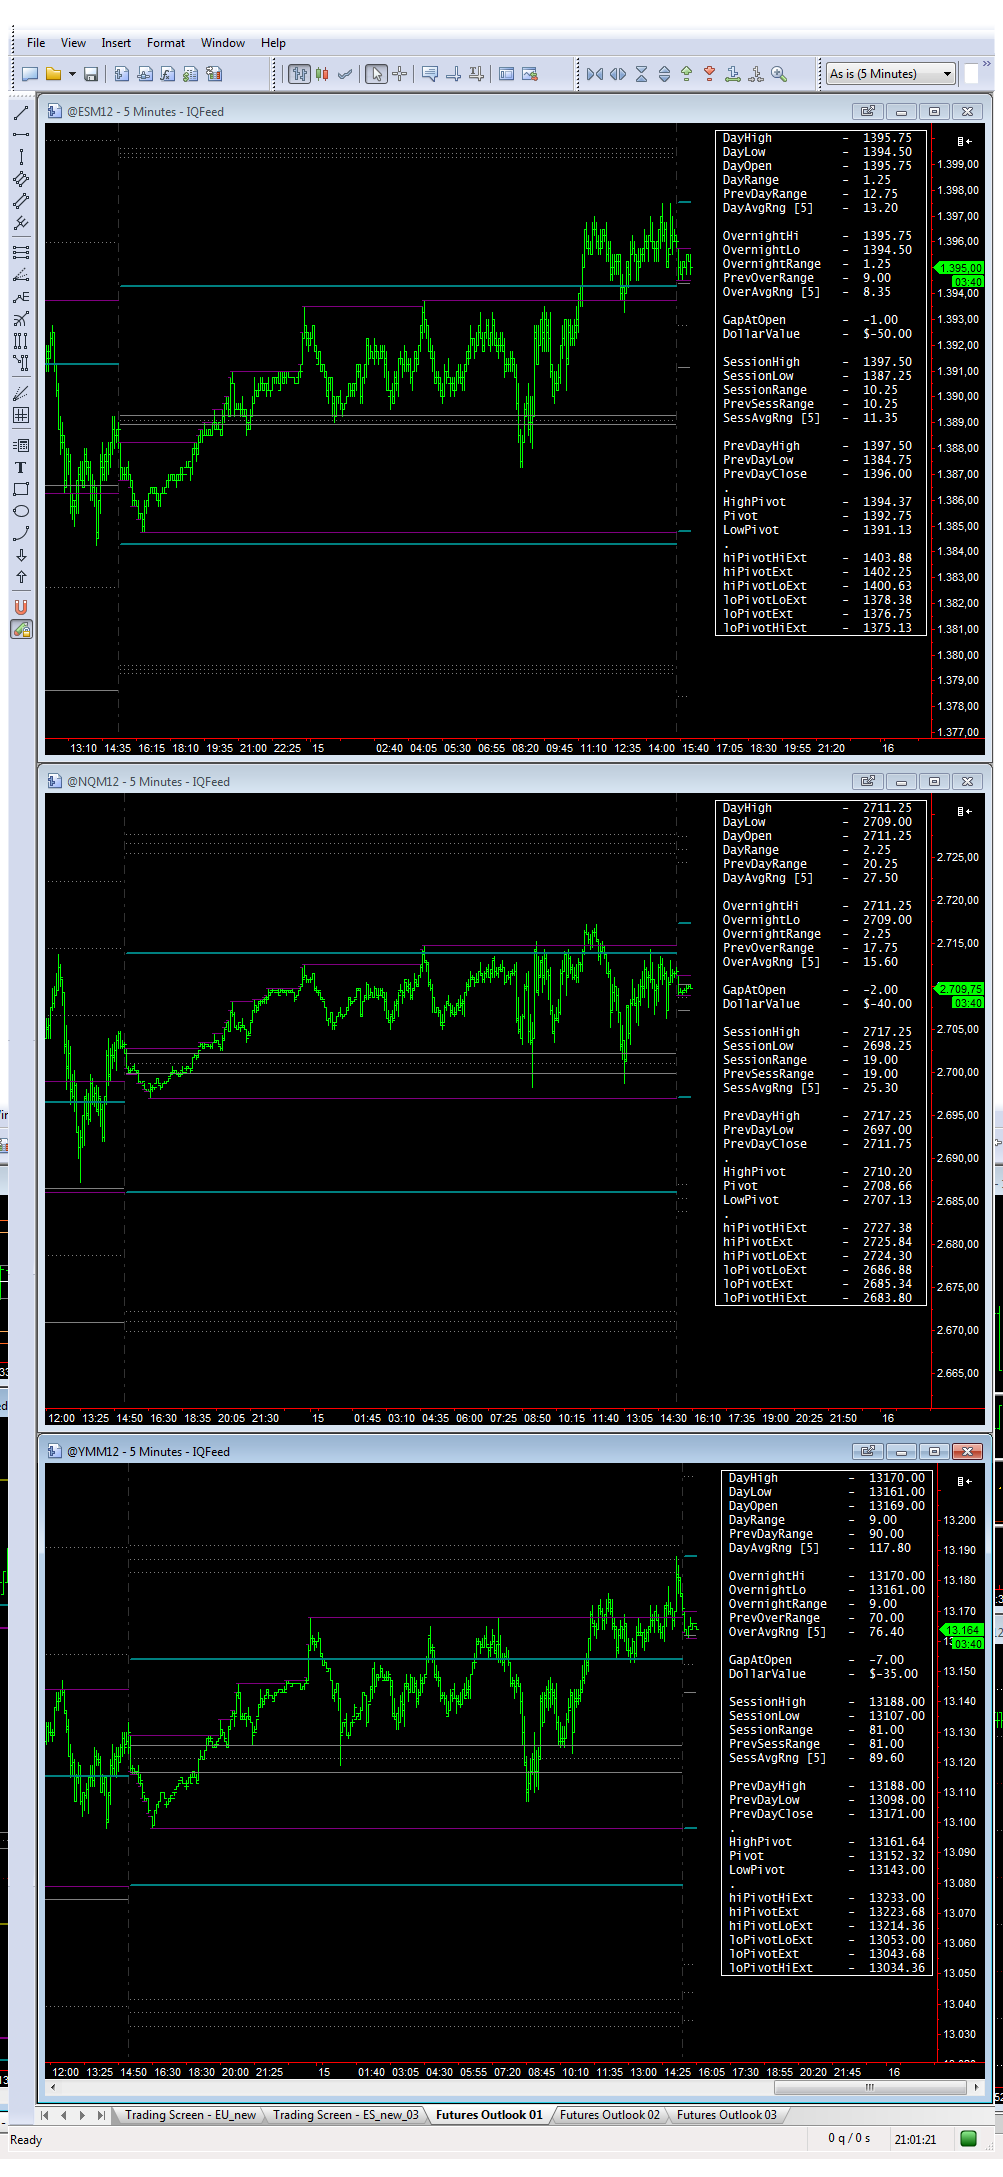Select the Horizontal Line drawing tool
The height and width of the screenshot is (2177, 1003).
point(20,134)
